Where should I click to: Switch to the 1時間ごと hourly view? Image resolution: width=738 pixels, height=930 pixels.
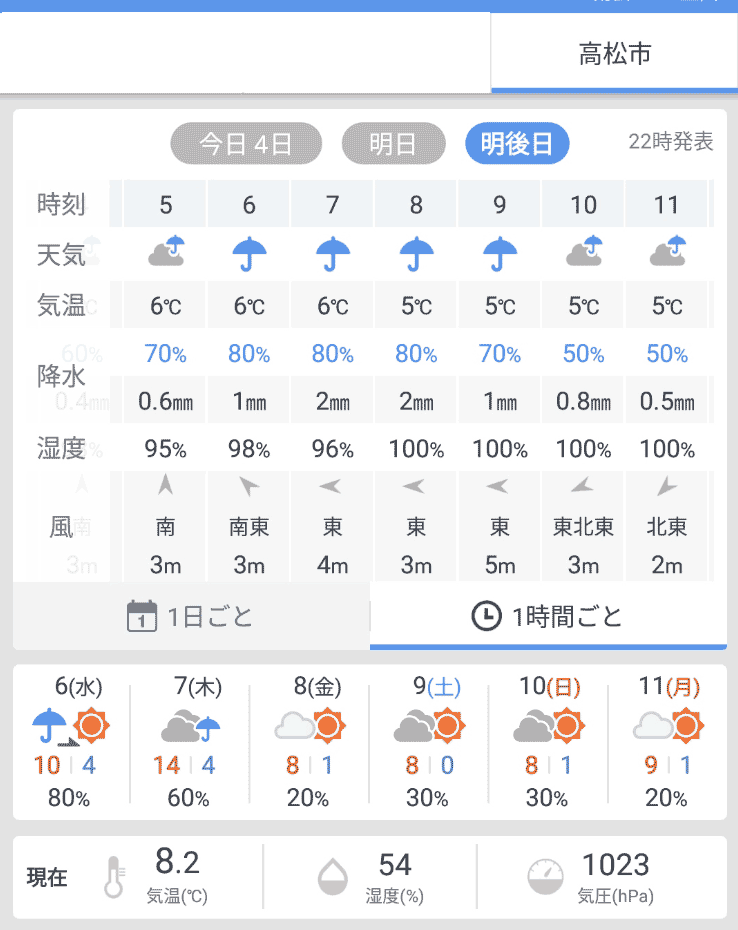(548, 616)
